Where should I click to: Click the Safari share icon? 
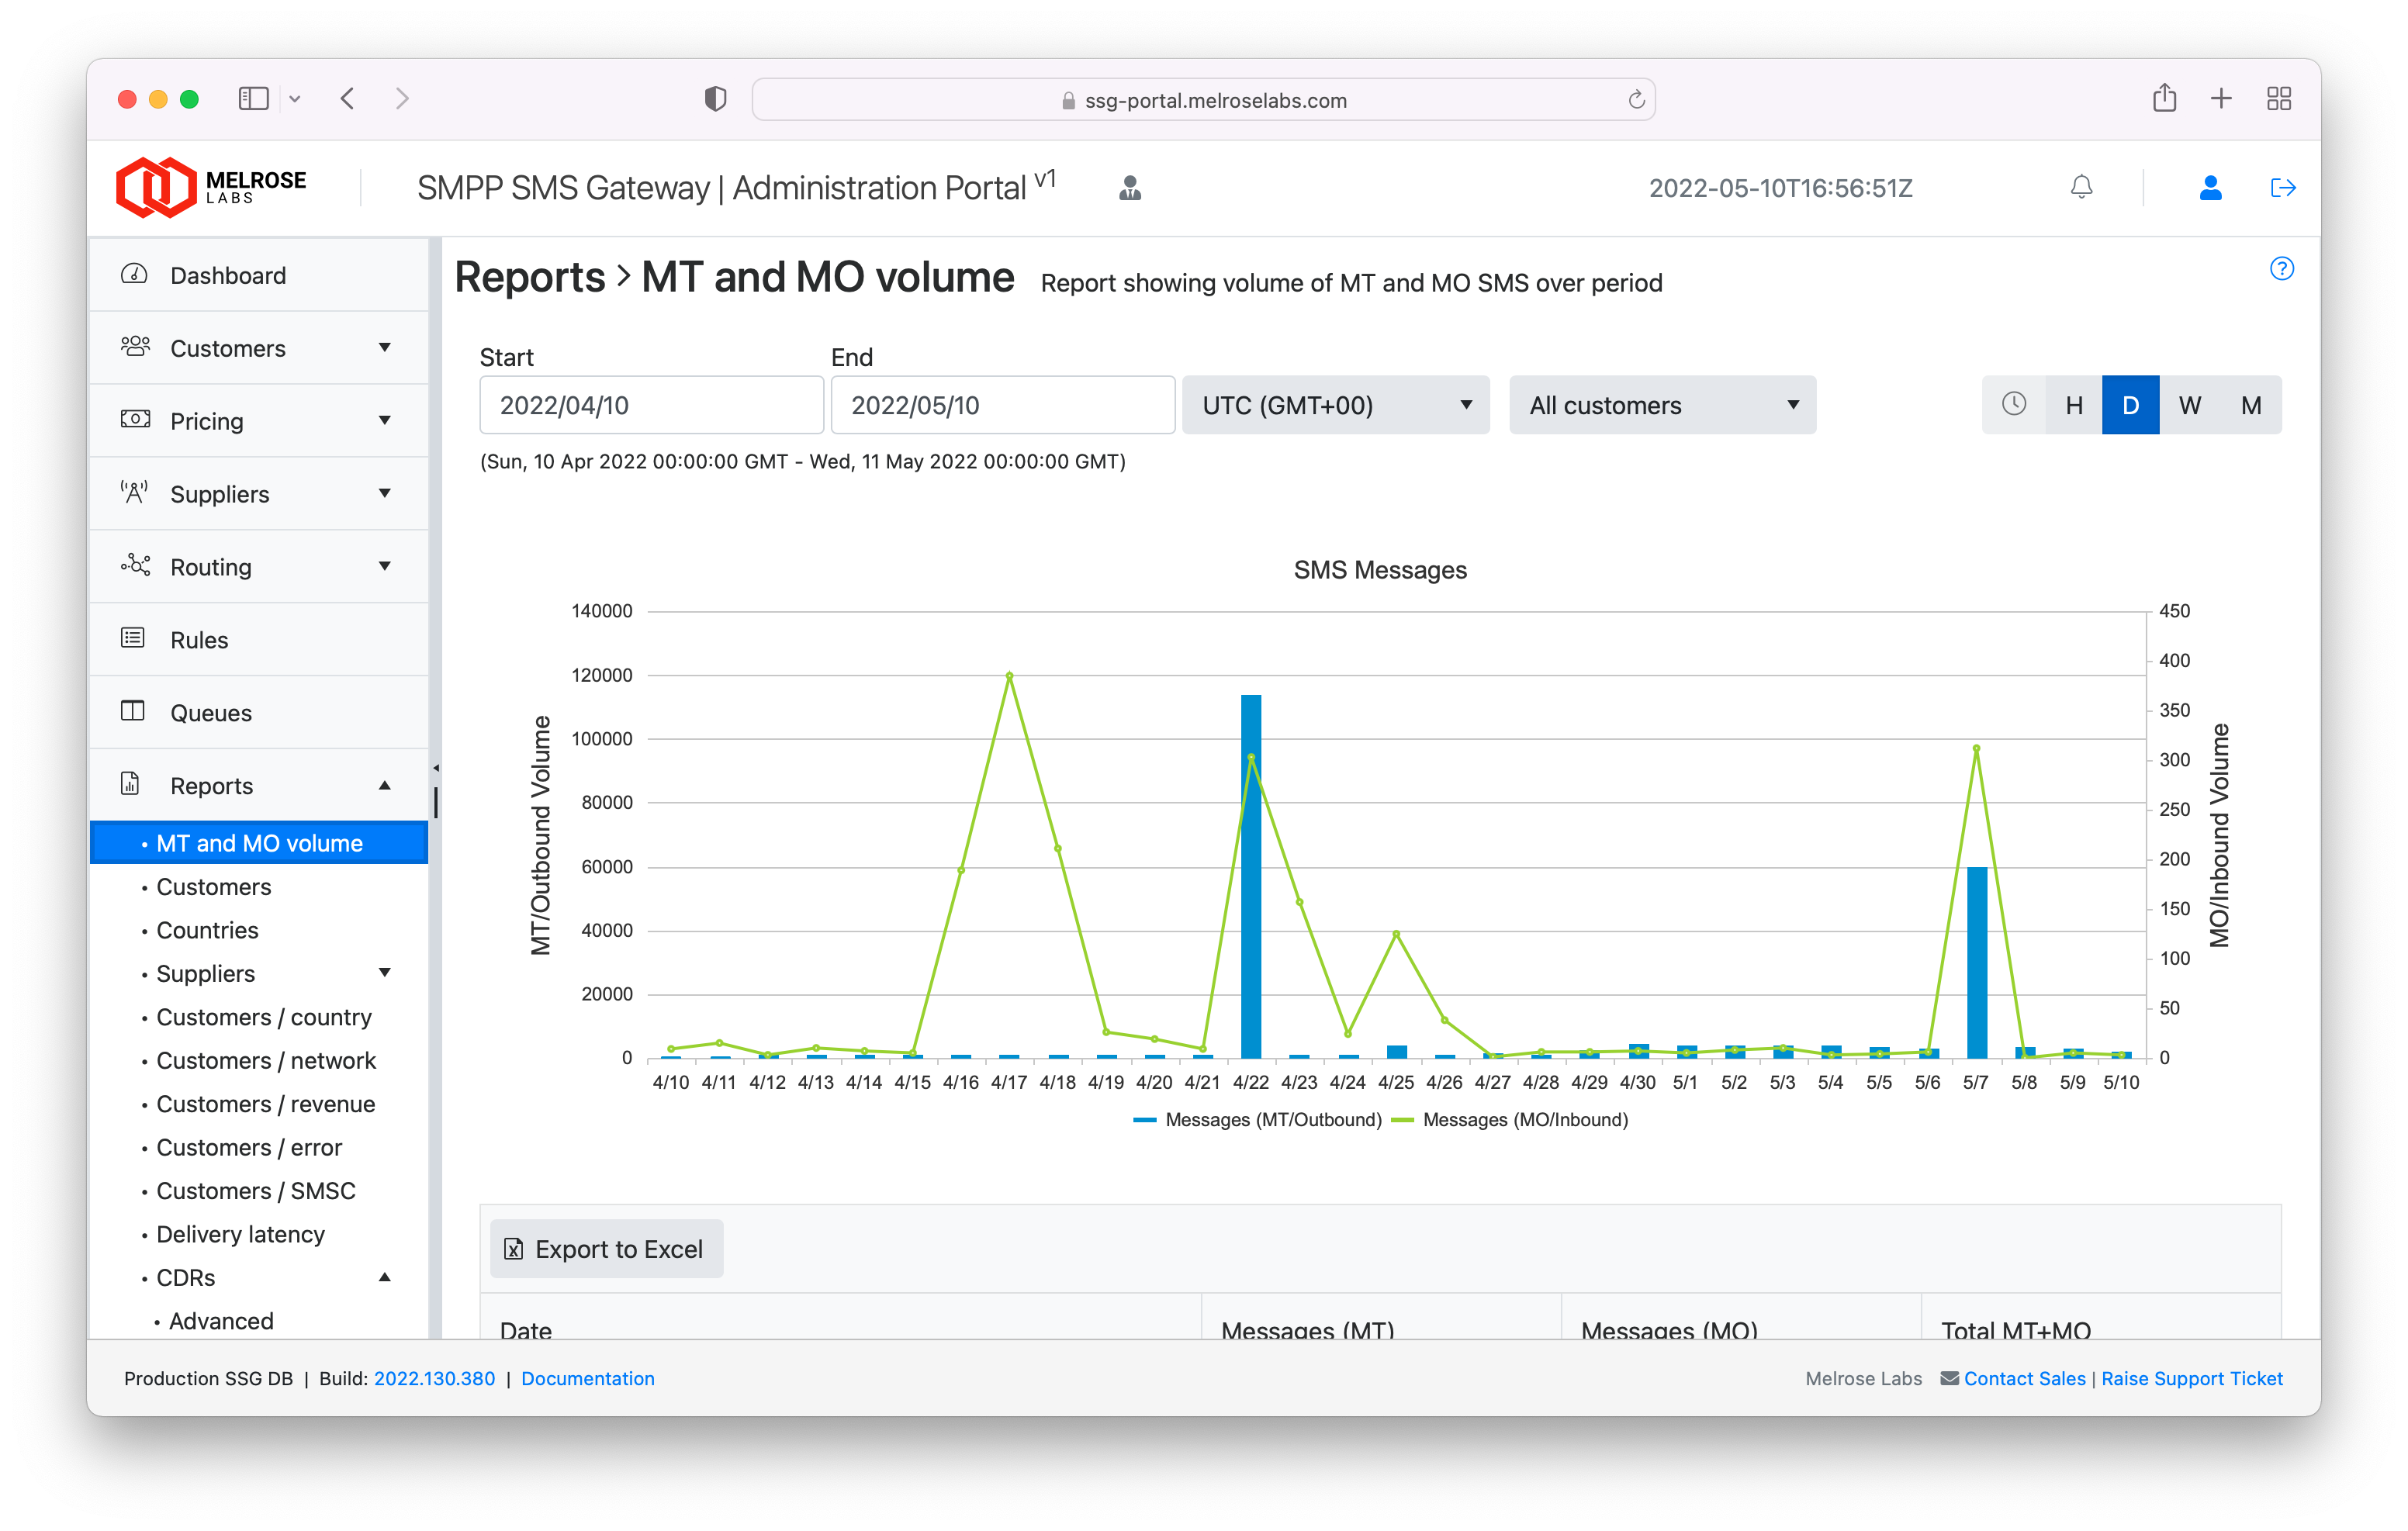[x=2164, y=98]
